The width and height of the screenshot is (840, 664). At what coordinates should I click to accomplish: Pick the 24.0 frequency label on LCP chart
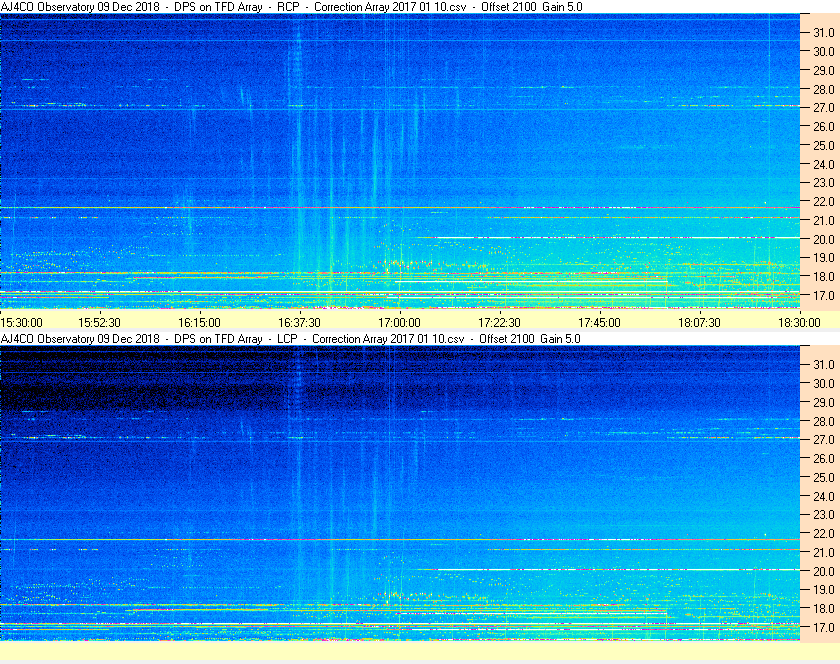(x=824, y=496)
